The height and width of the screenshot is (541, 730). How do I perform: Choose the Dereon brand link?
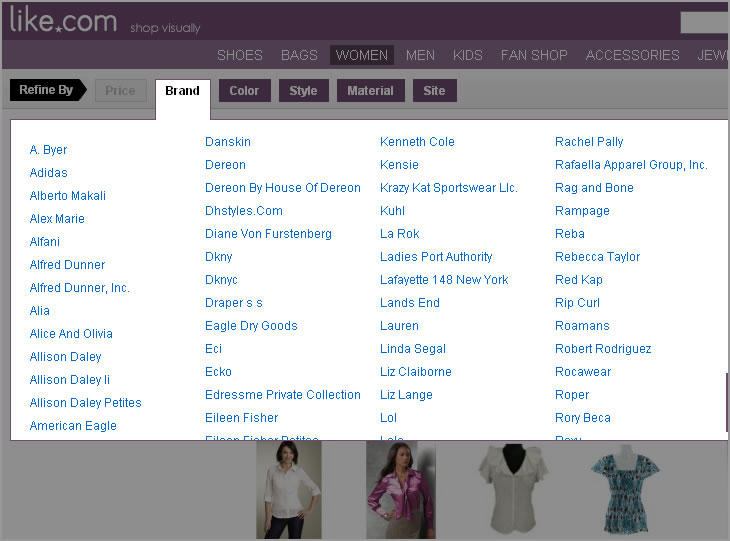pos(225,165)
